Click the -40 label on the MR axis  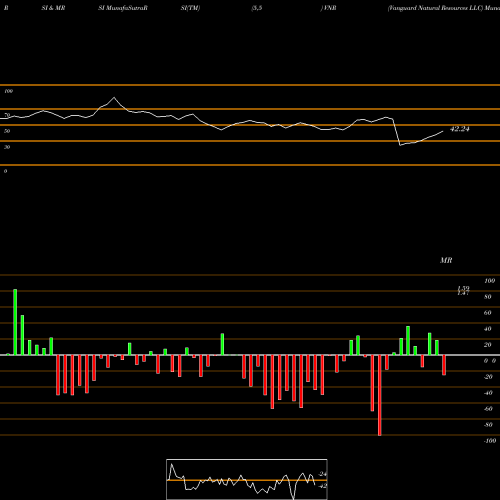[488, 393]
